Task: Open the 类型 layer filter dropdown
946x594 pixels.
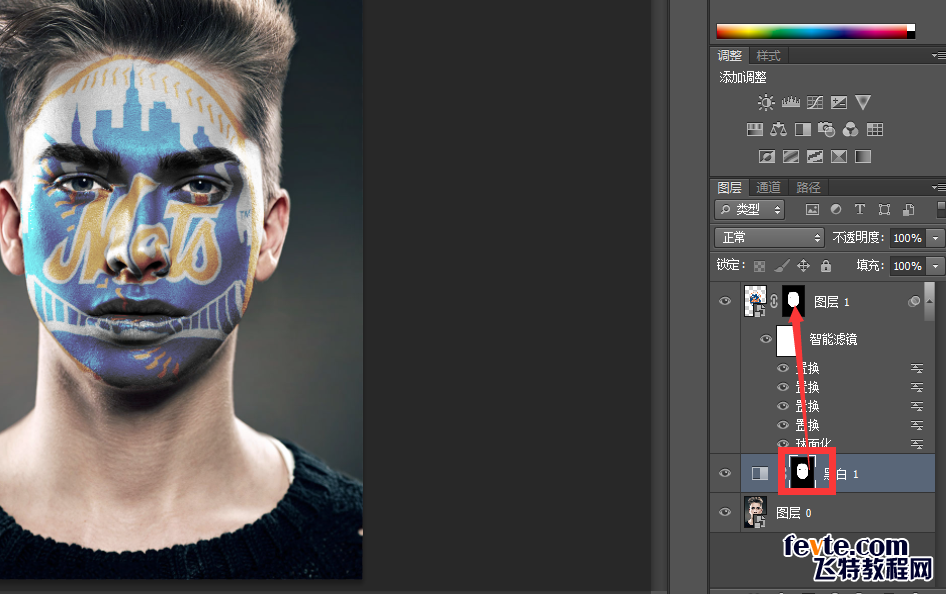Action: click(749, 209)
